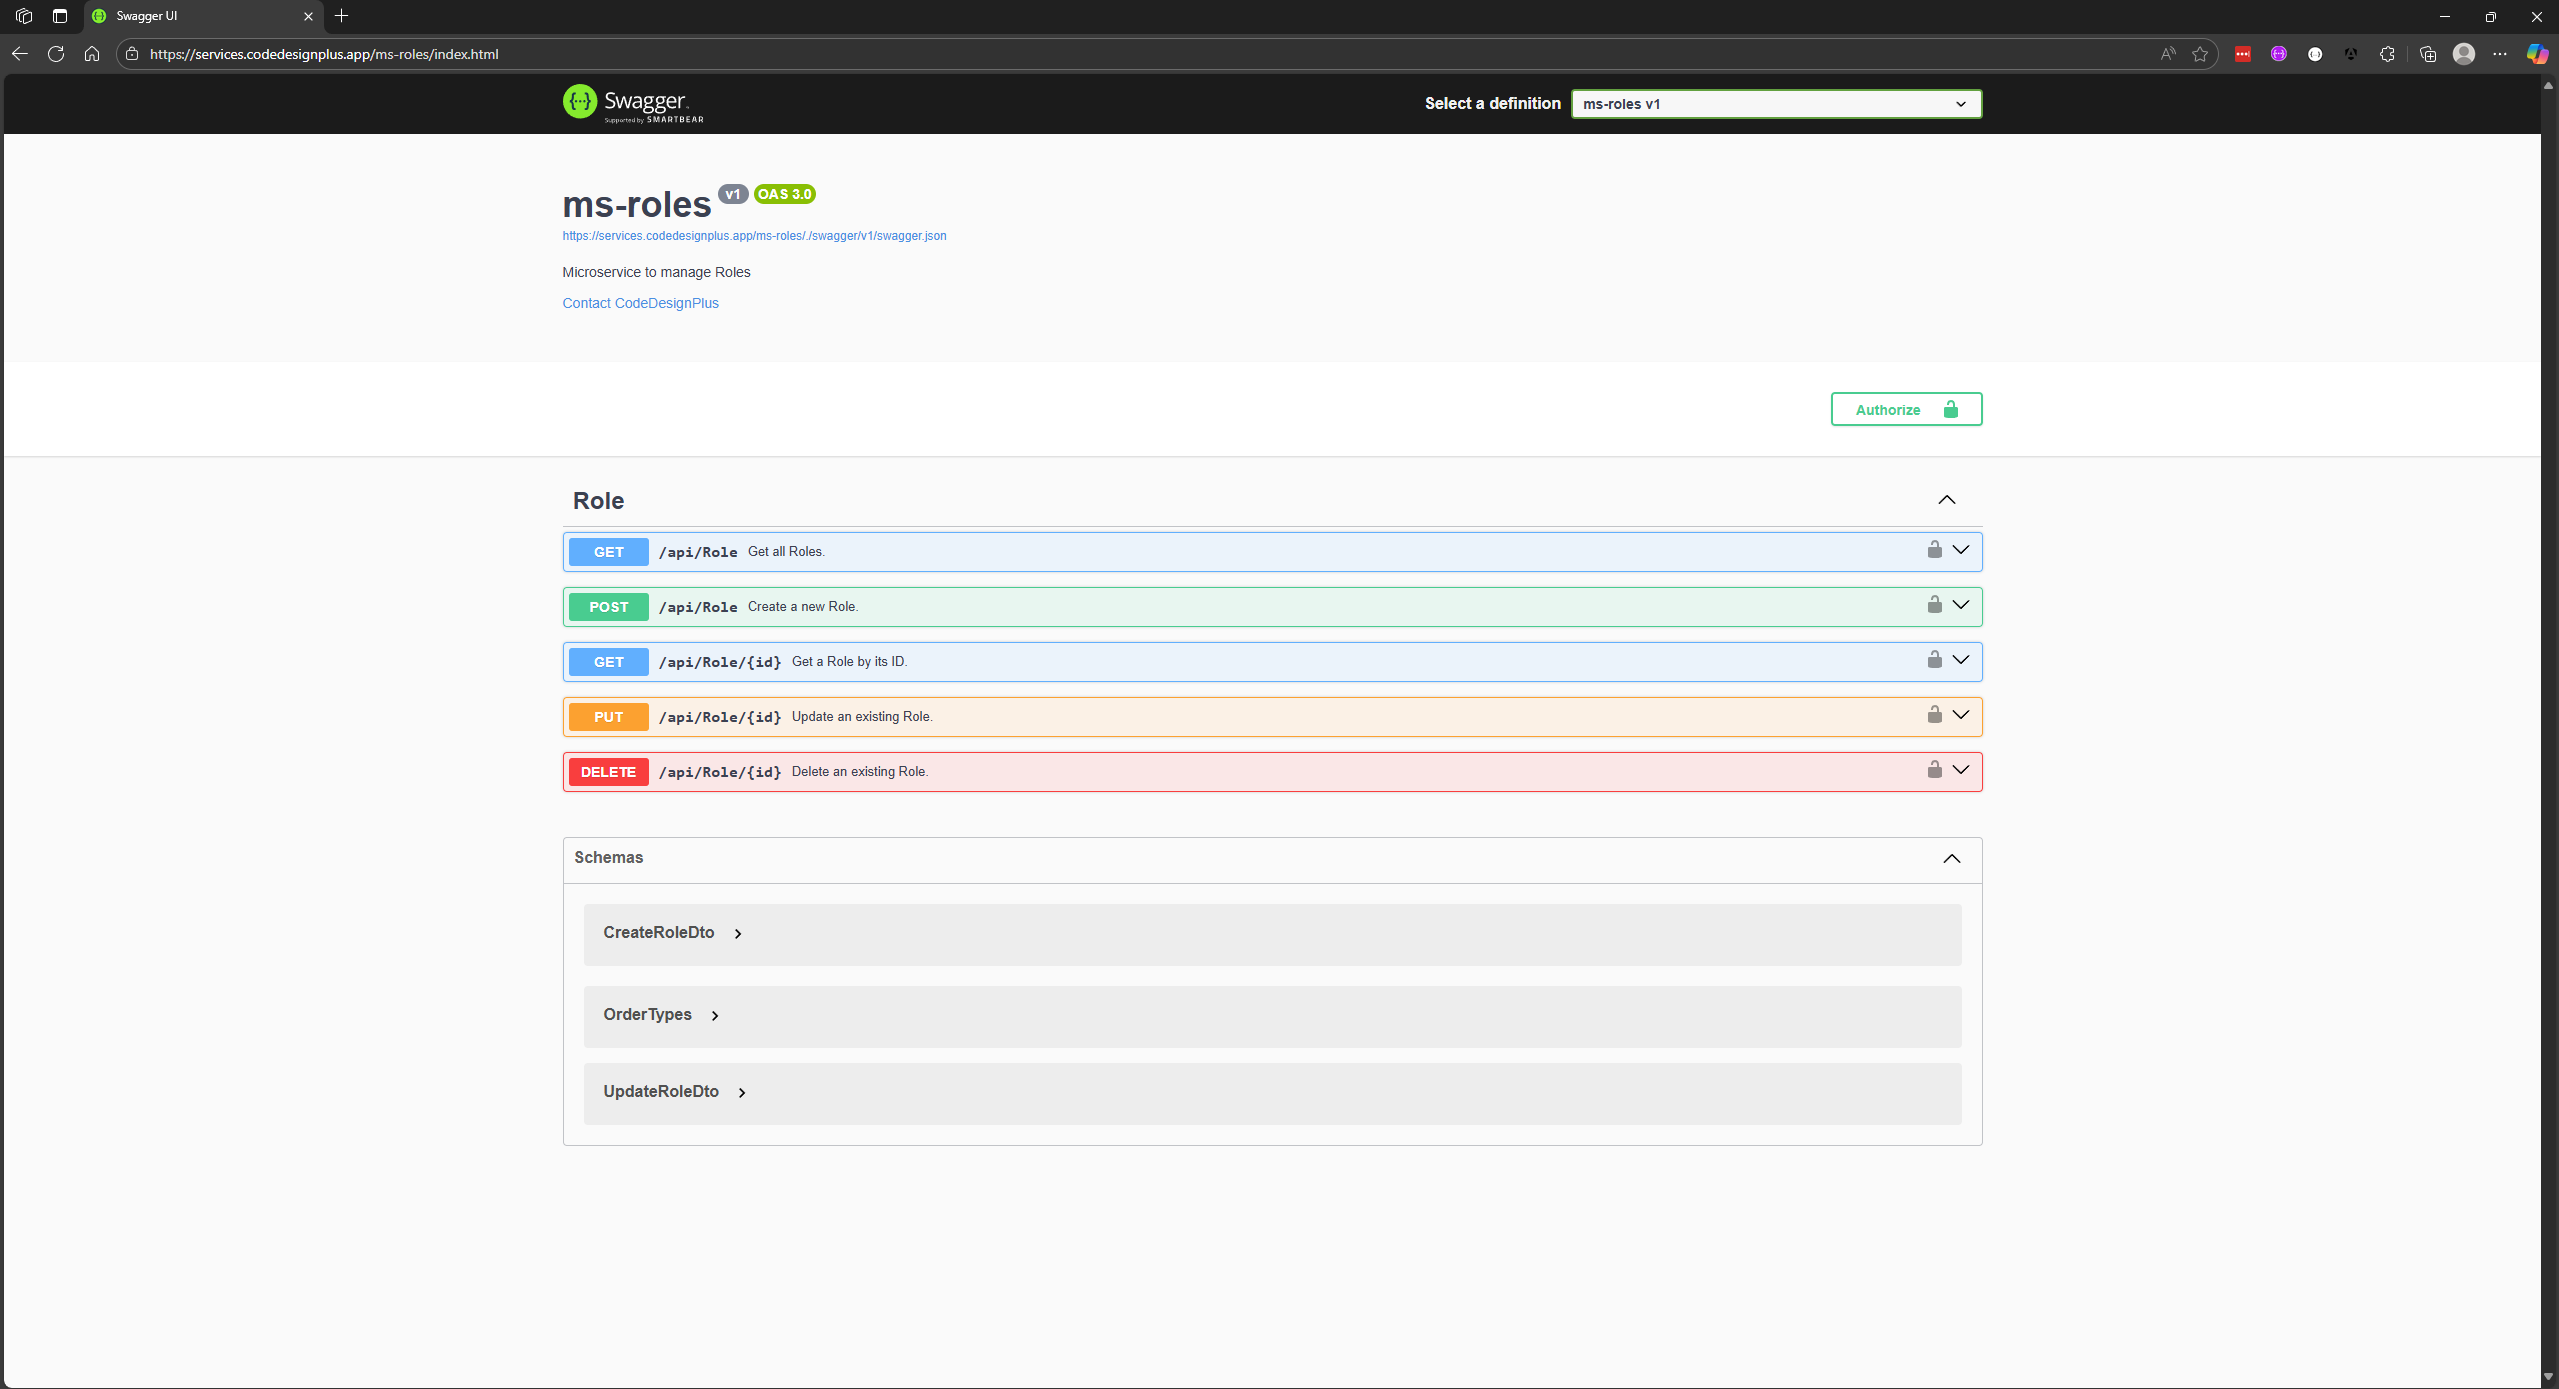Click the OAS 3.0 badge
Screen dimensions: 2559x1389
tap(784, 194)
